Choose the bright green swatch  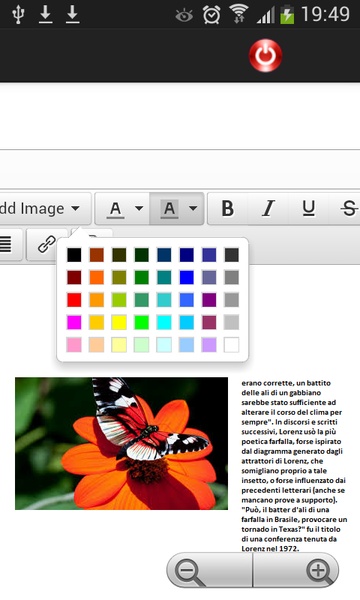[142, 322]
